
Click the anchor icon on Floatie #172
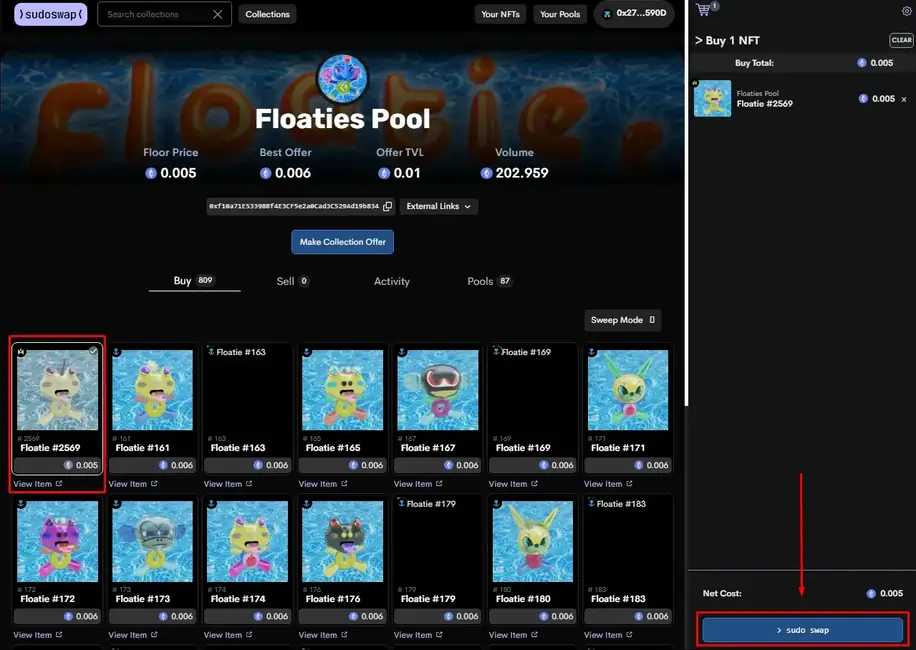tap(21, 503)
